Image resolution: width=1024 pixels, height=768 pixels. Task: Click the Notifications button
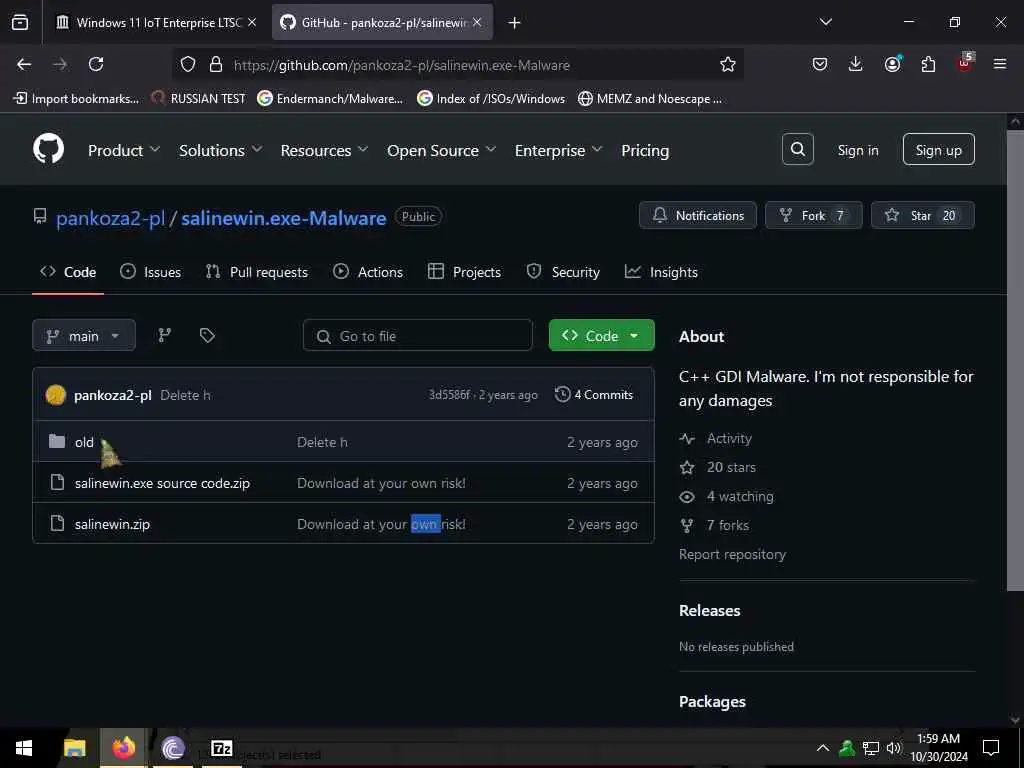[x=697, y=216]
